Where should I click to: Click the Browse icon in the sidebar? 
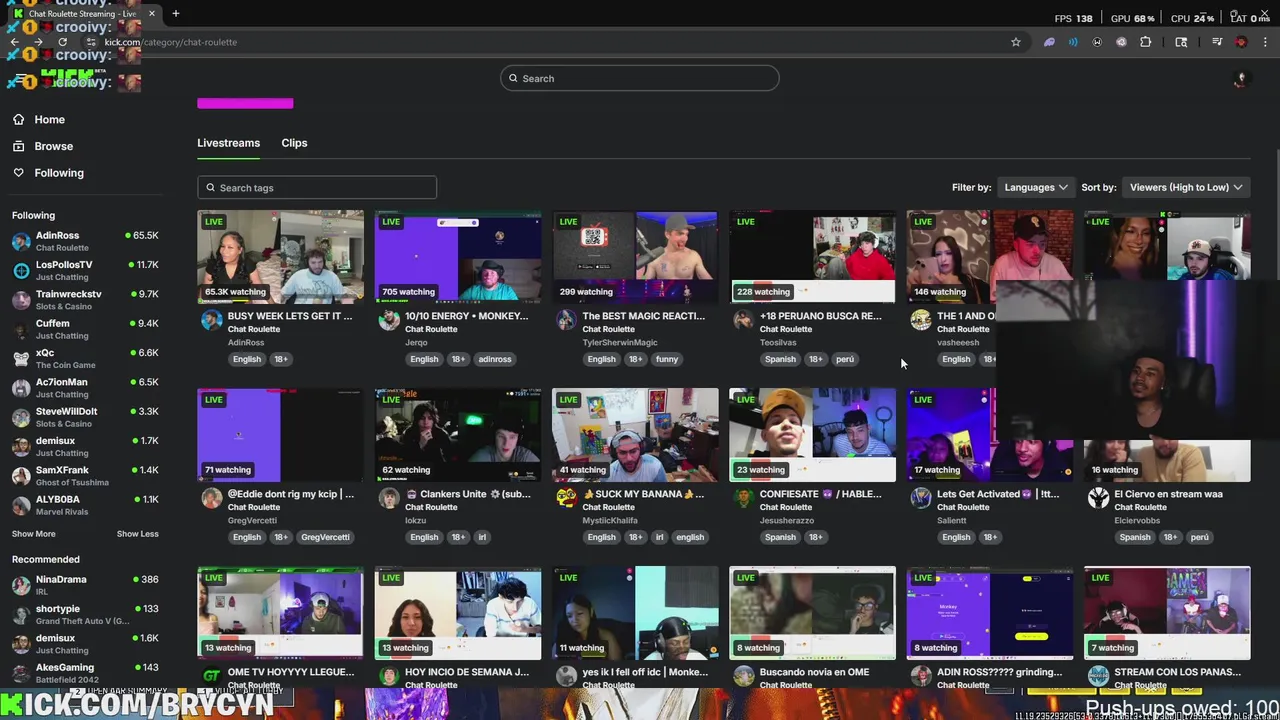(18, 146)
